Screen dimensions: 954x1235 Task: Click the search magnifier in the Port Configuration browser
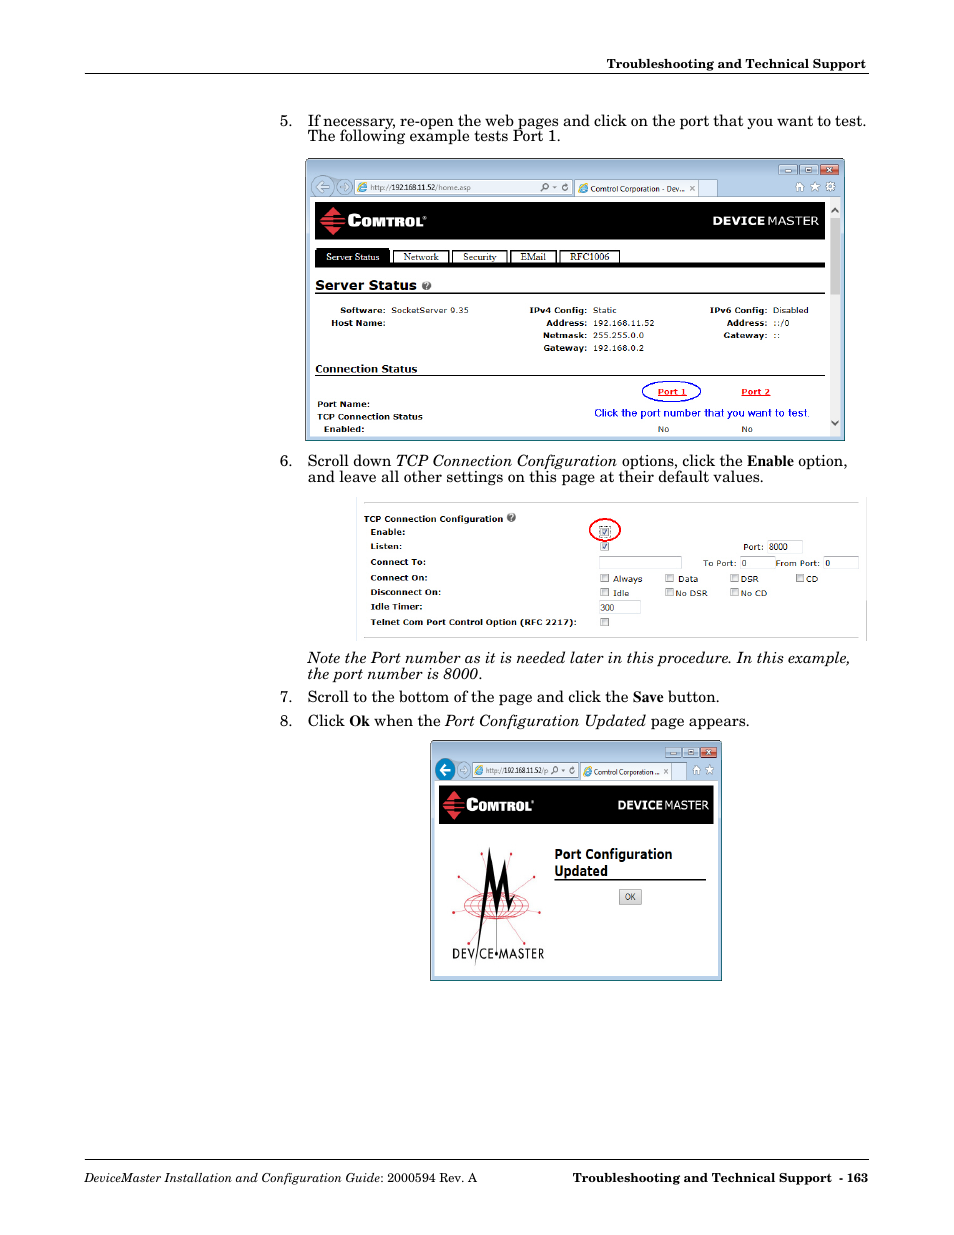pos(555,770)
